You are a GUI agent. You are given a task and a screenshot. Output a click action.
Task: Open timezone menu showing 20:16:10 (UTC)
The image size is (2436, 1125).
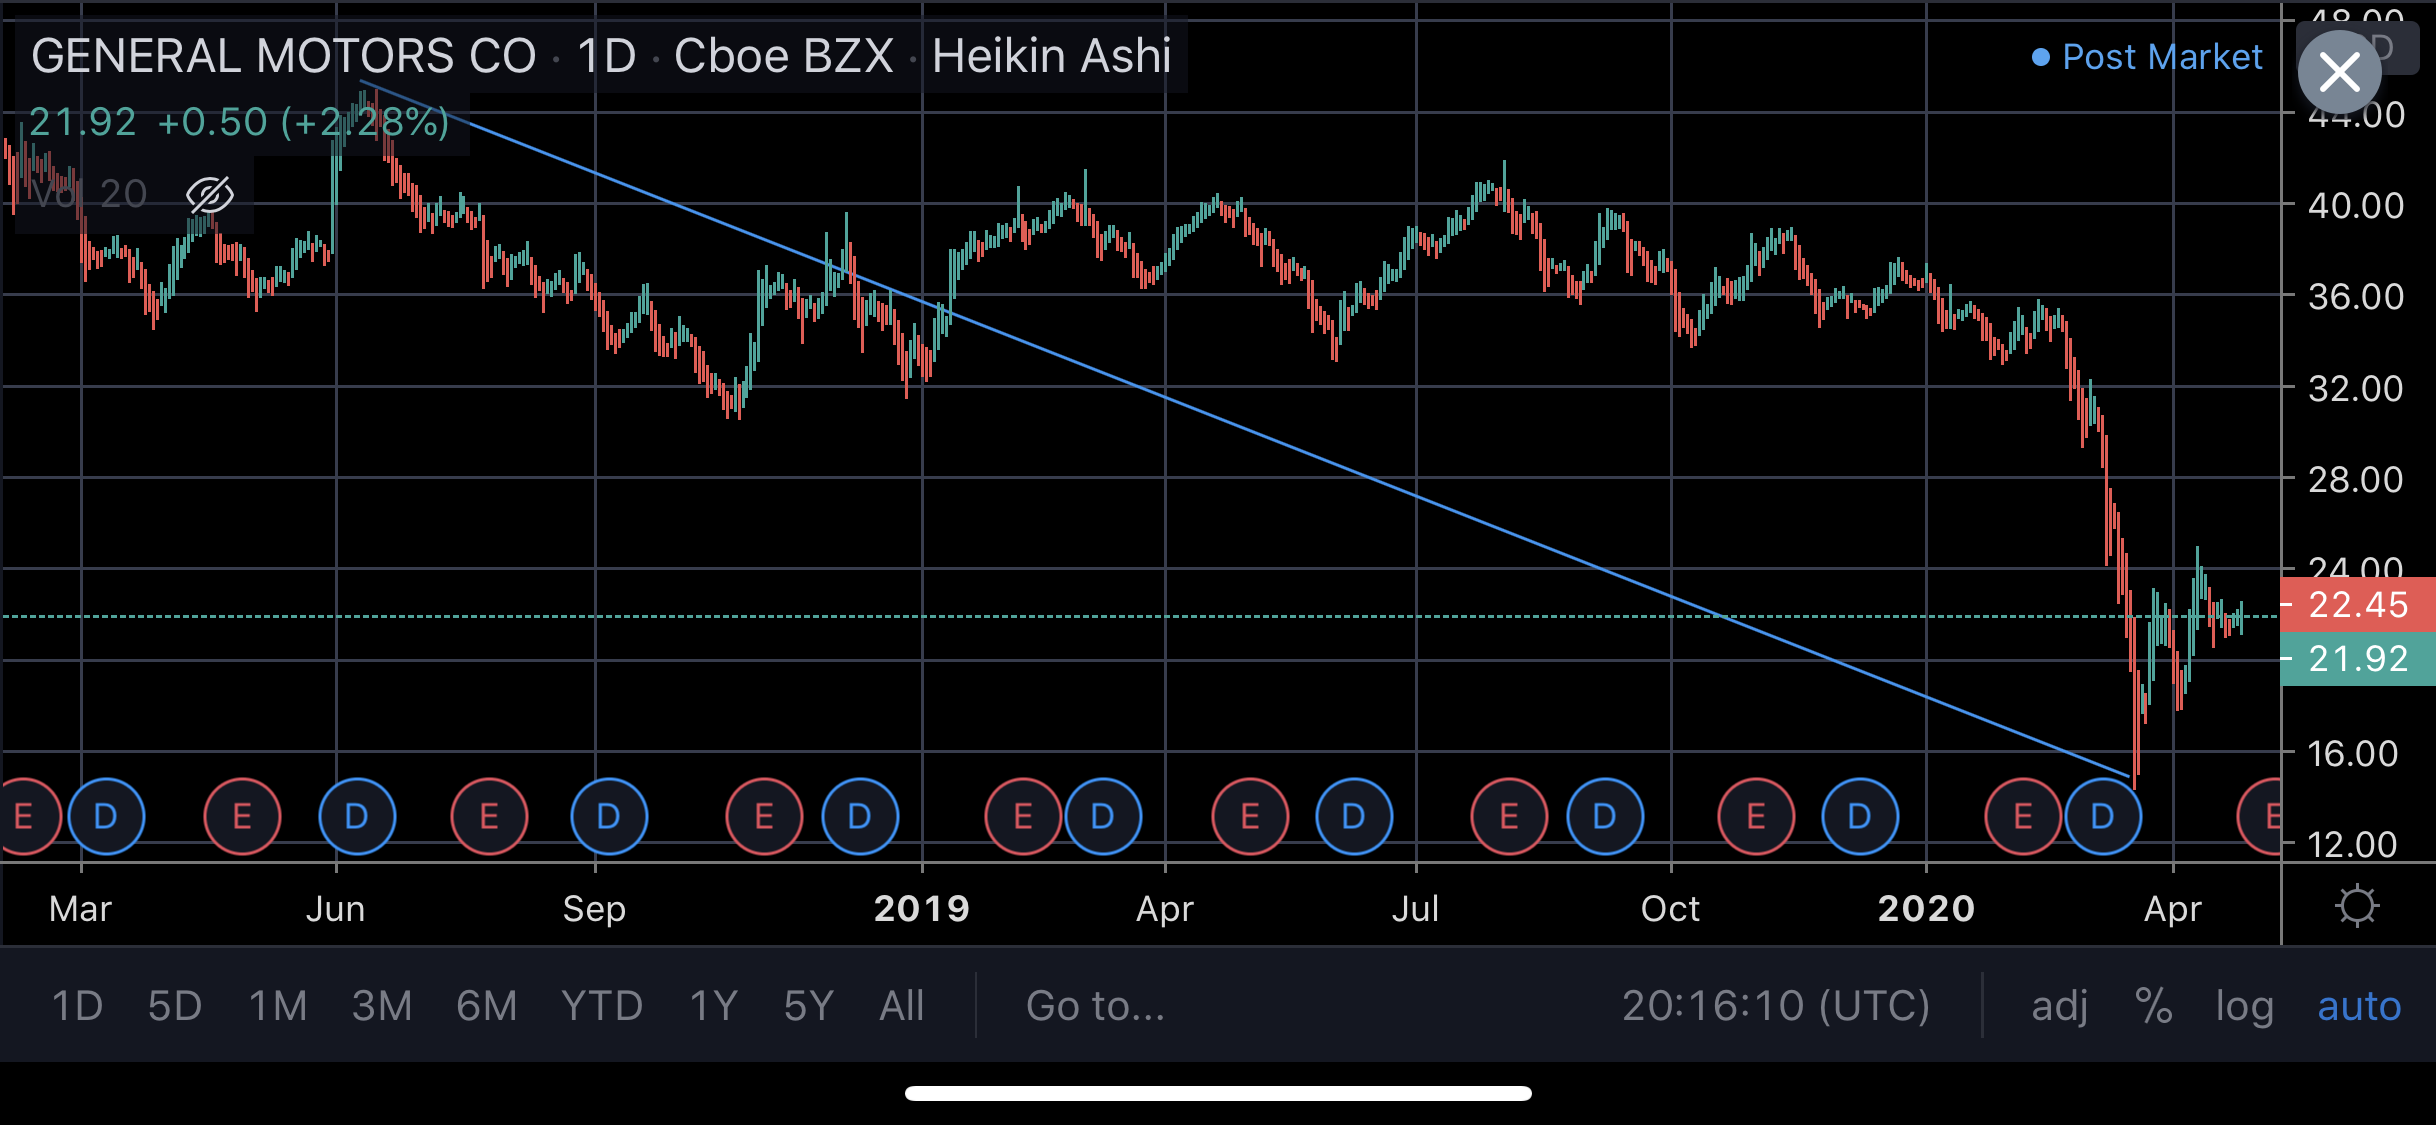[x=1776, y=1006]
